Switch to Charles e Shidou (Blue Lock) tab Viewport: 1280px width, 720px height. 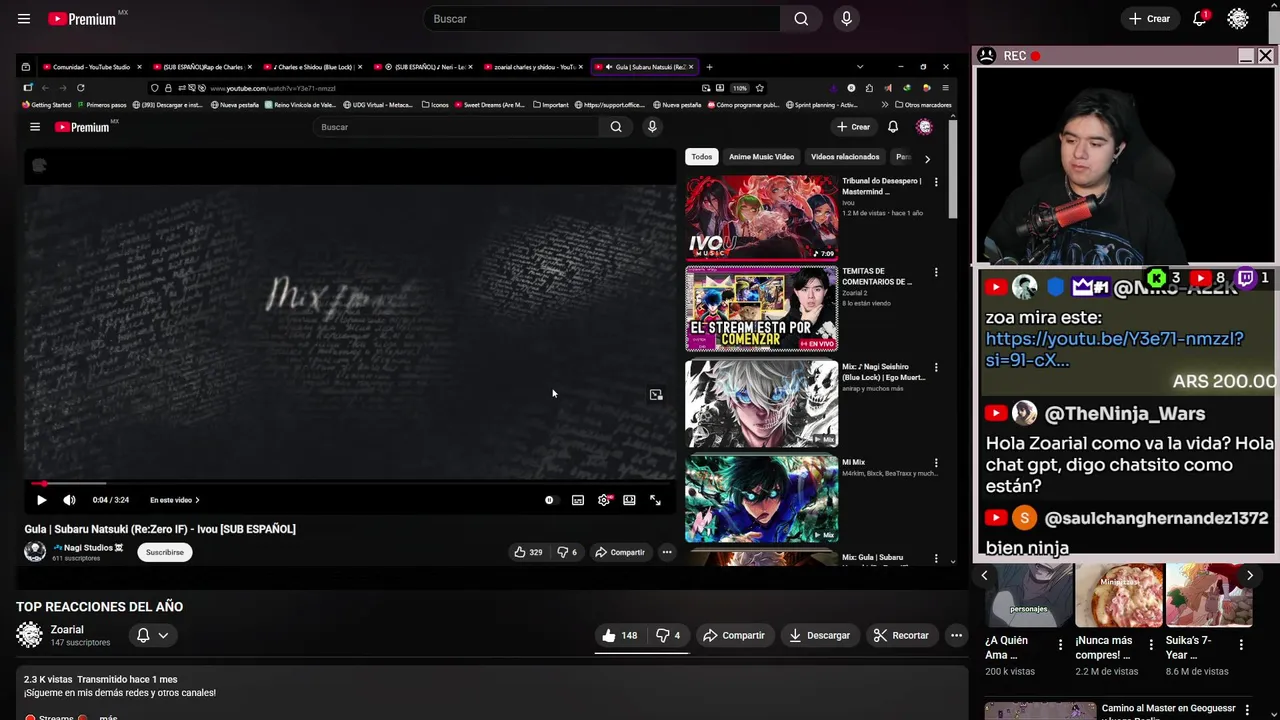click(314, 67)
